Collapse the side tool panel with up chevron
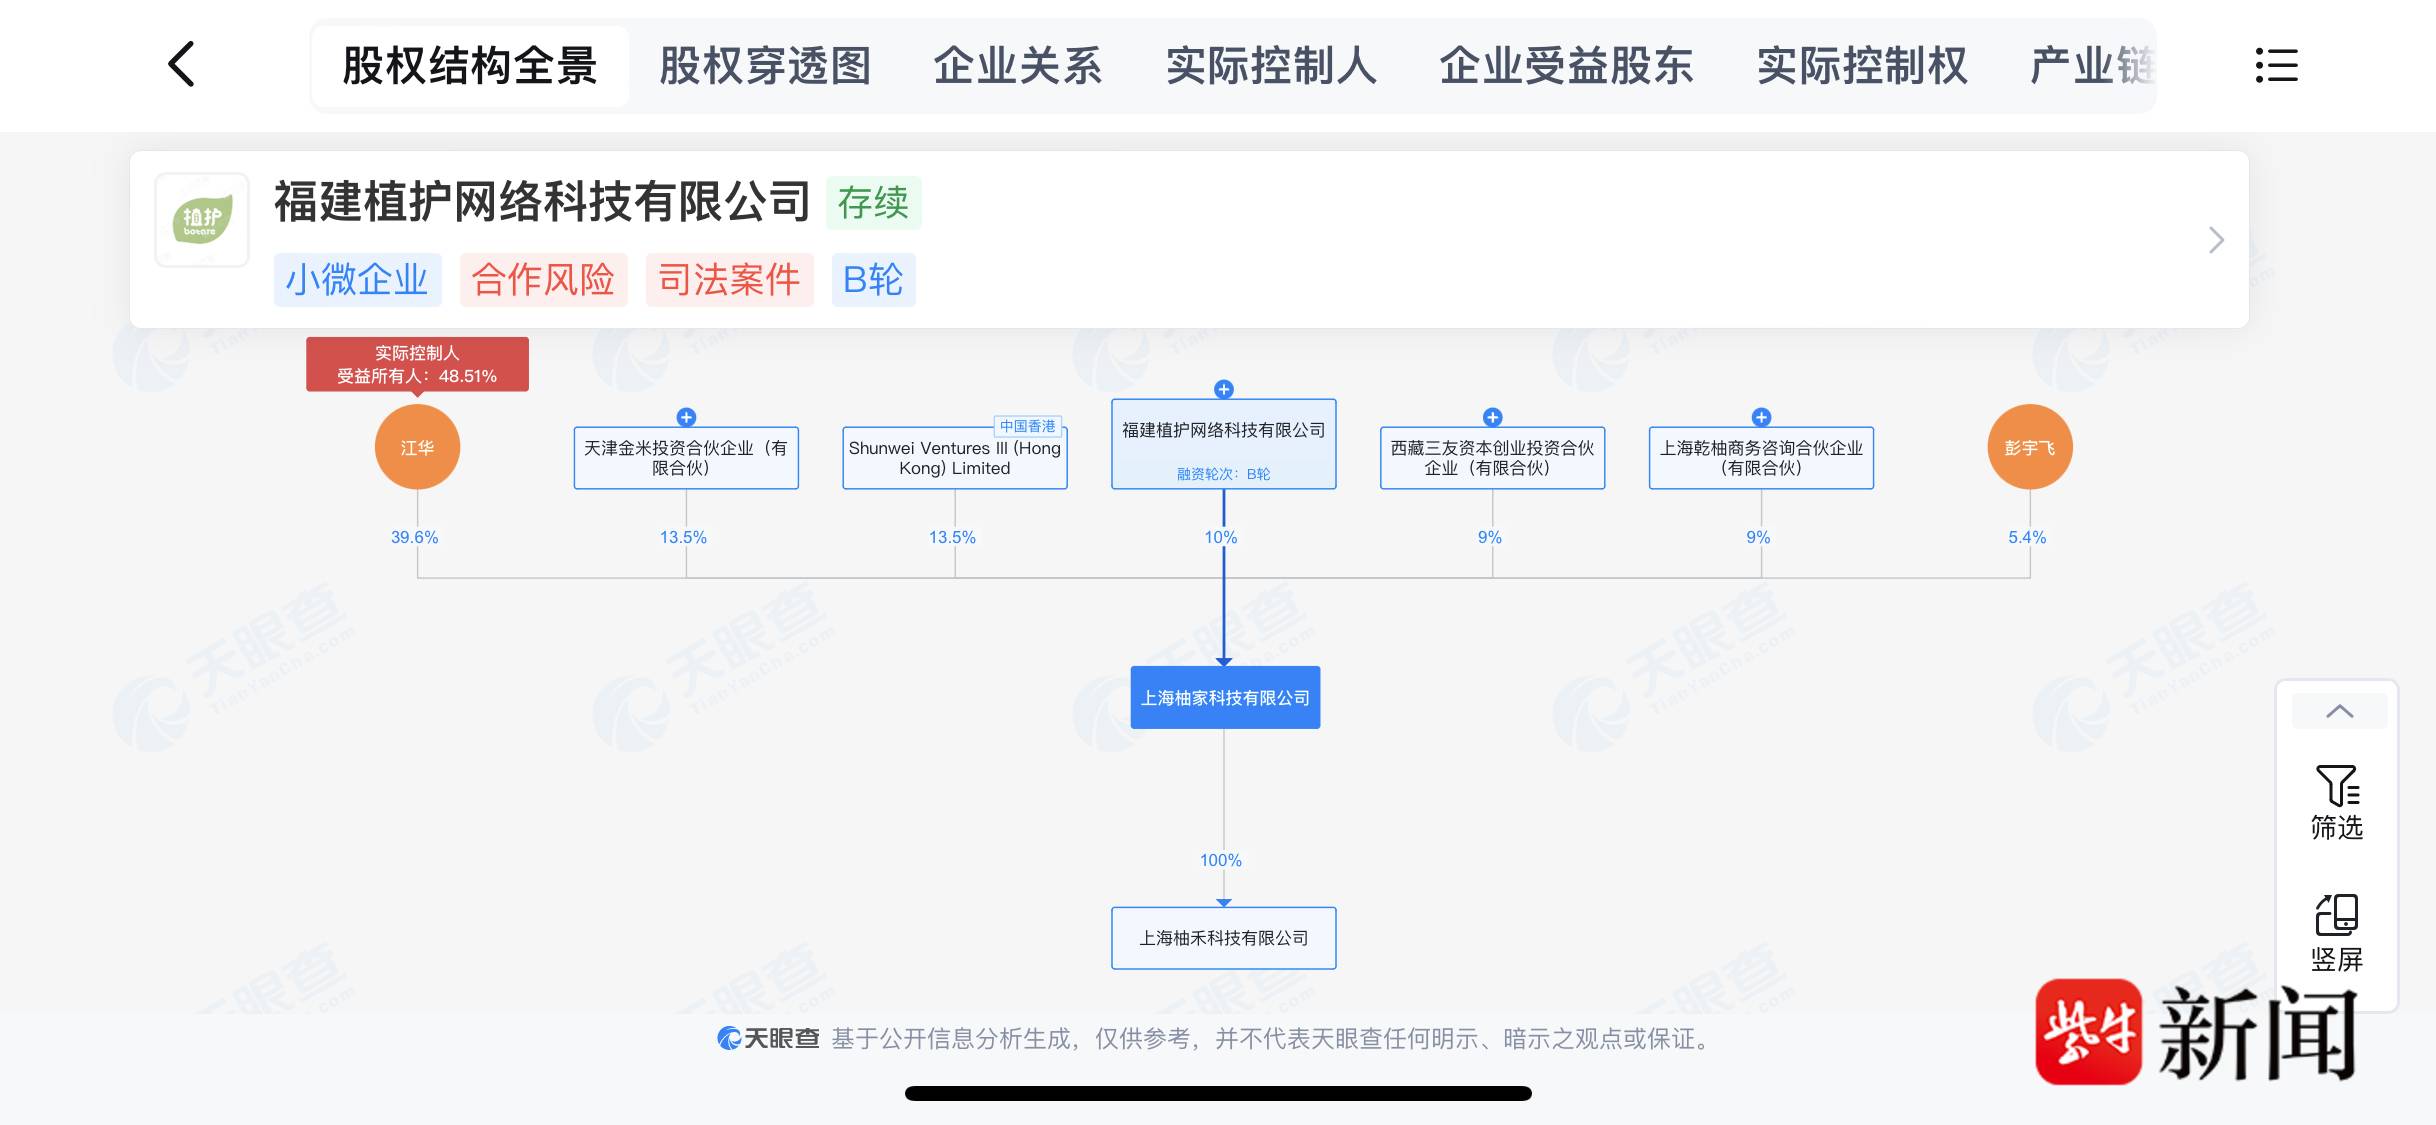Screen dimensions: 2436x1125 (2339, 711)
